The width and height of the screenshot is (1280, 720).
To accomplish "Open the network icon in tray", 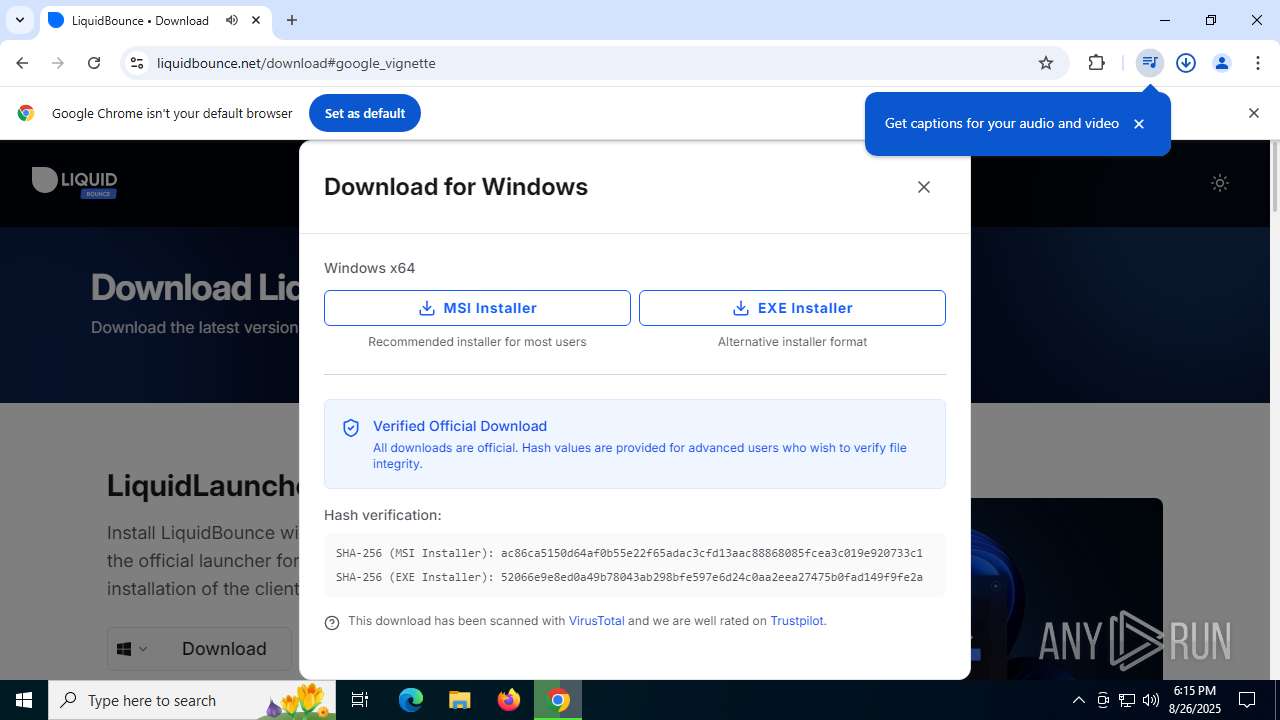I will (1127, 700).
